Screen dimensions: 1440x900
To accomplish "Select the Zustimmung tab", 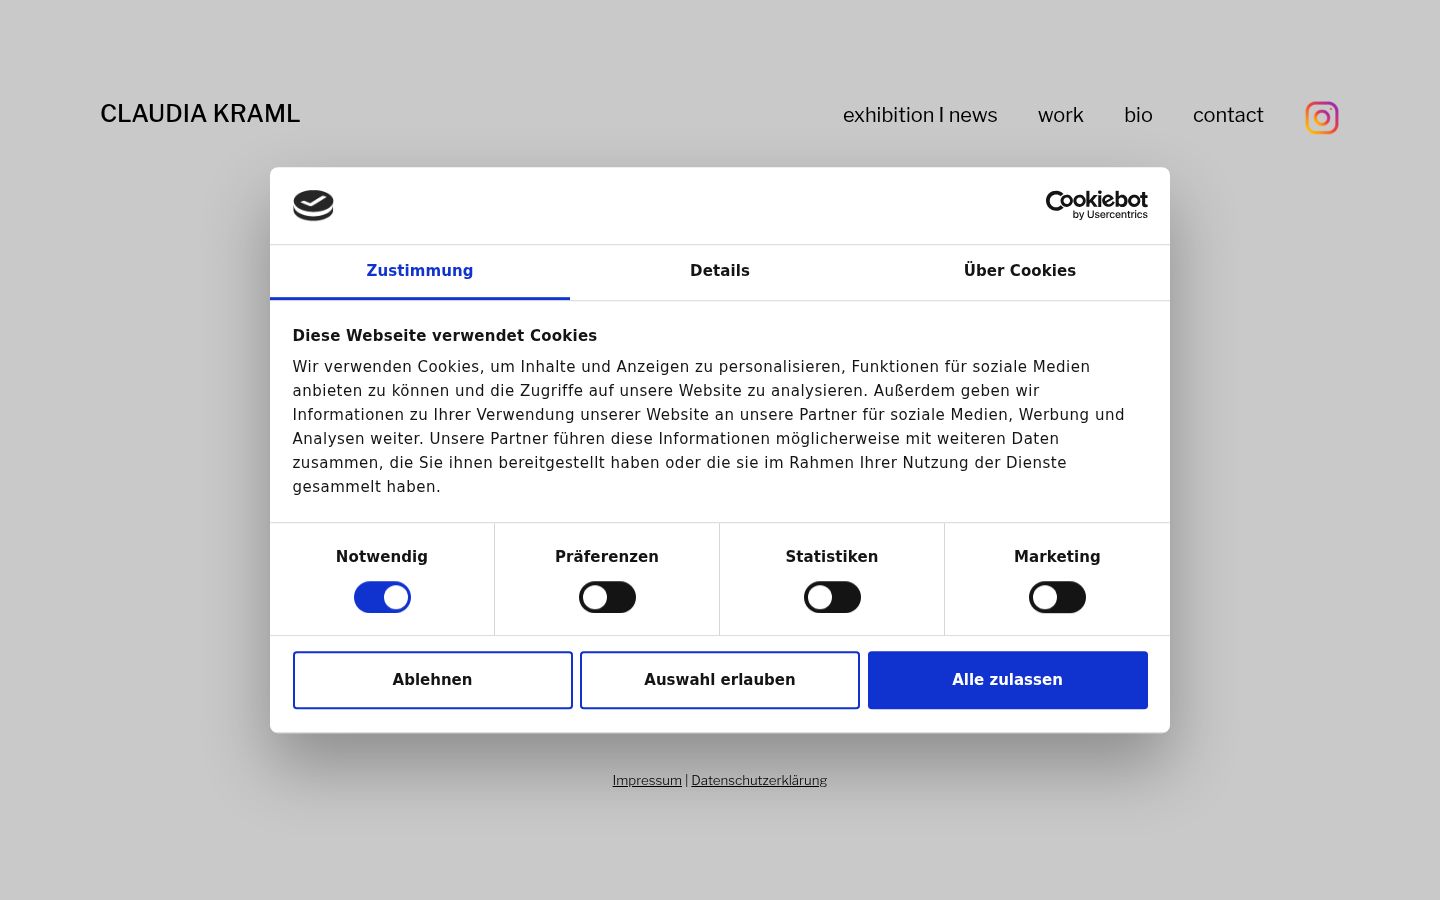I will [420, 271].
